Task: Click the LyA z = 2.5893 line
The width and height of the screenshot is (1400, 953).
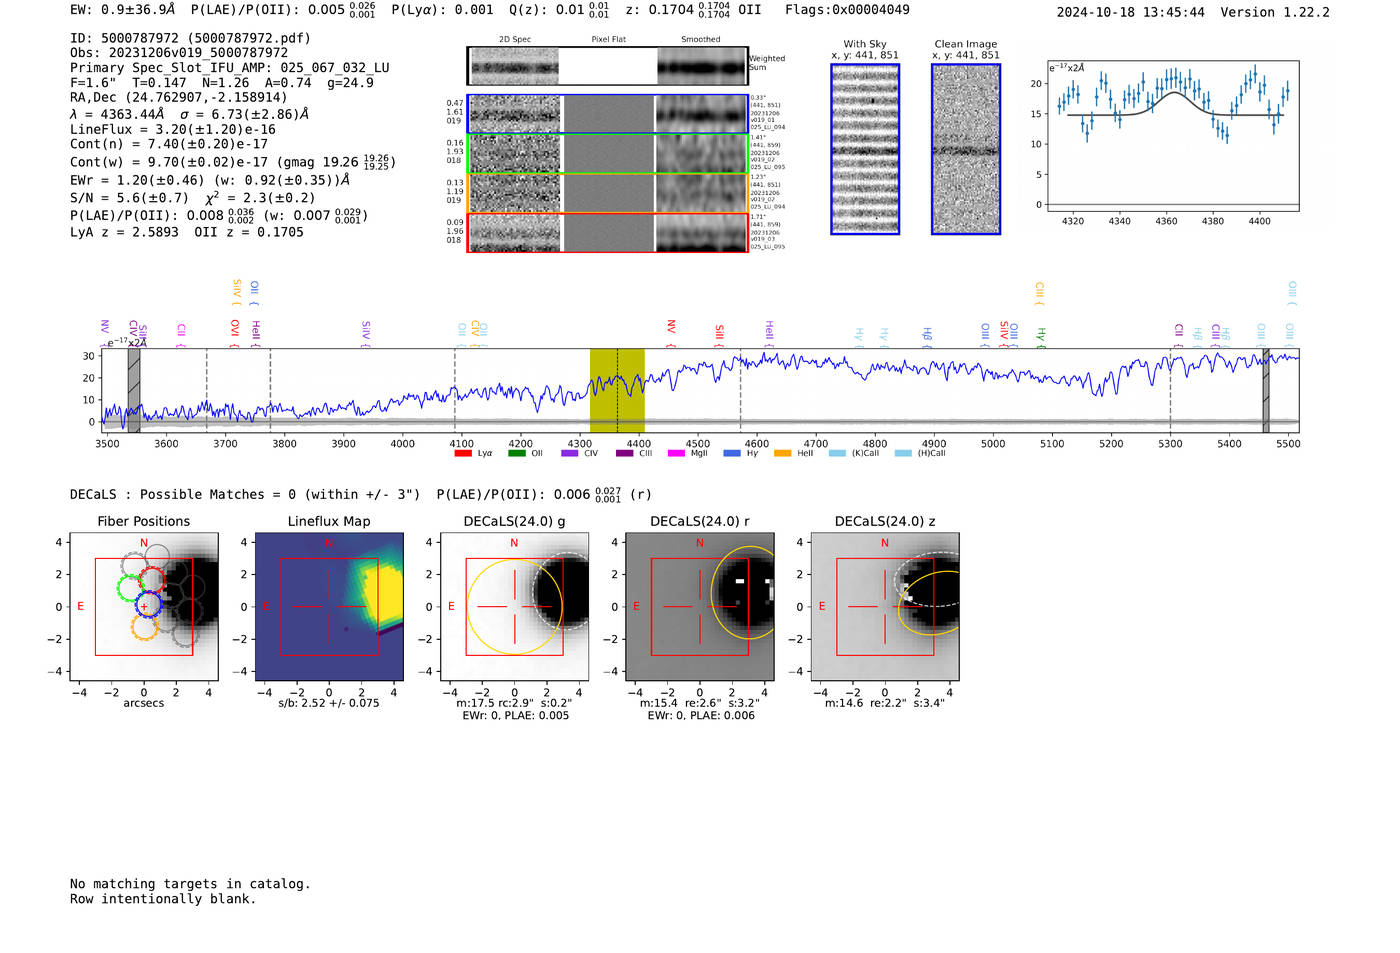Action: tap(187, 232)
